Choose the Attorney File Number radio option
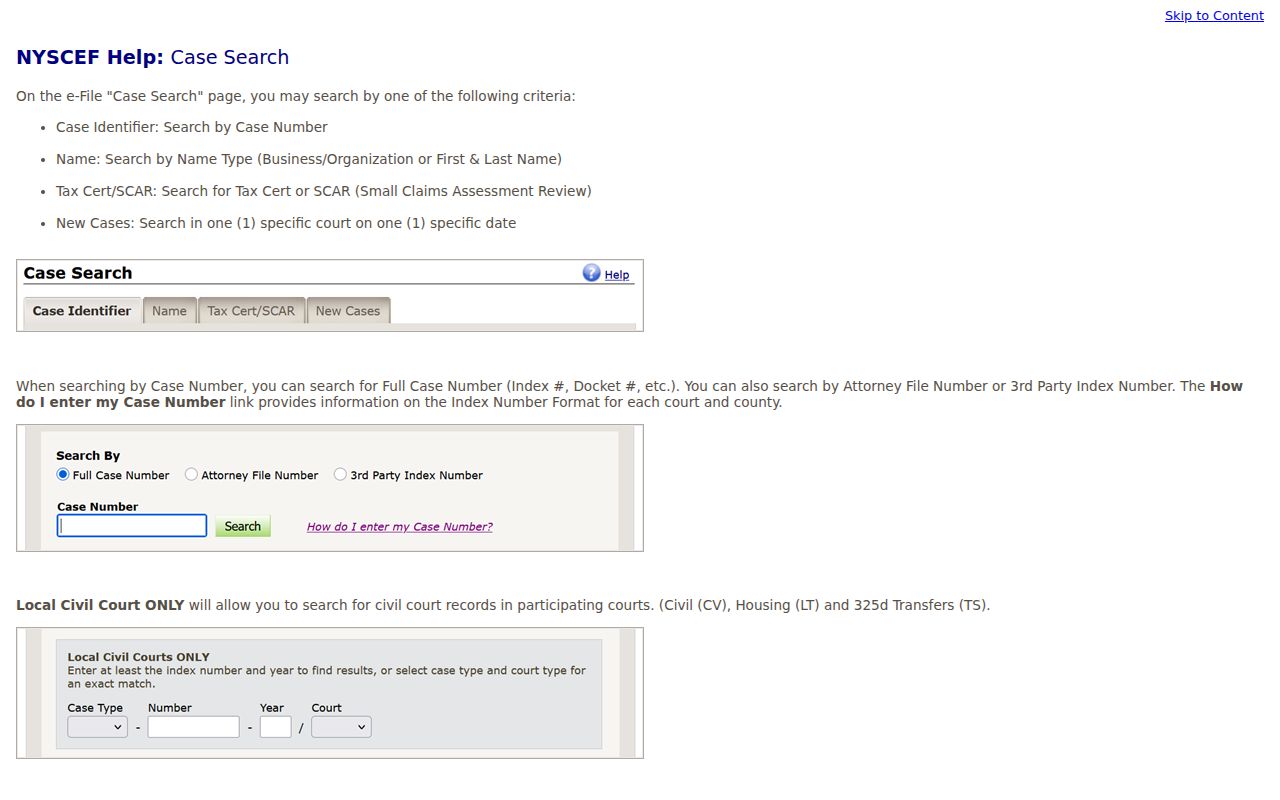This screenshot has height=800, width=1280. (191, 475)
